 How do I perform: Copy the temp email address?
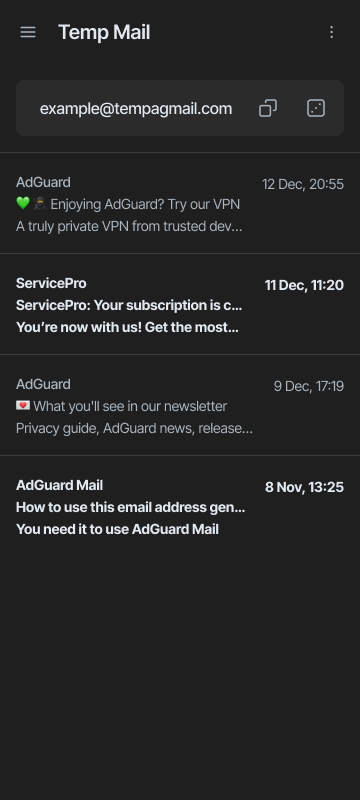coord(268,108)
